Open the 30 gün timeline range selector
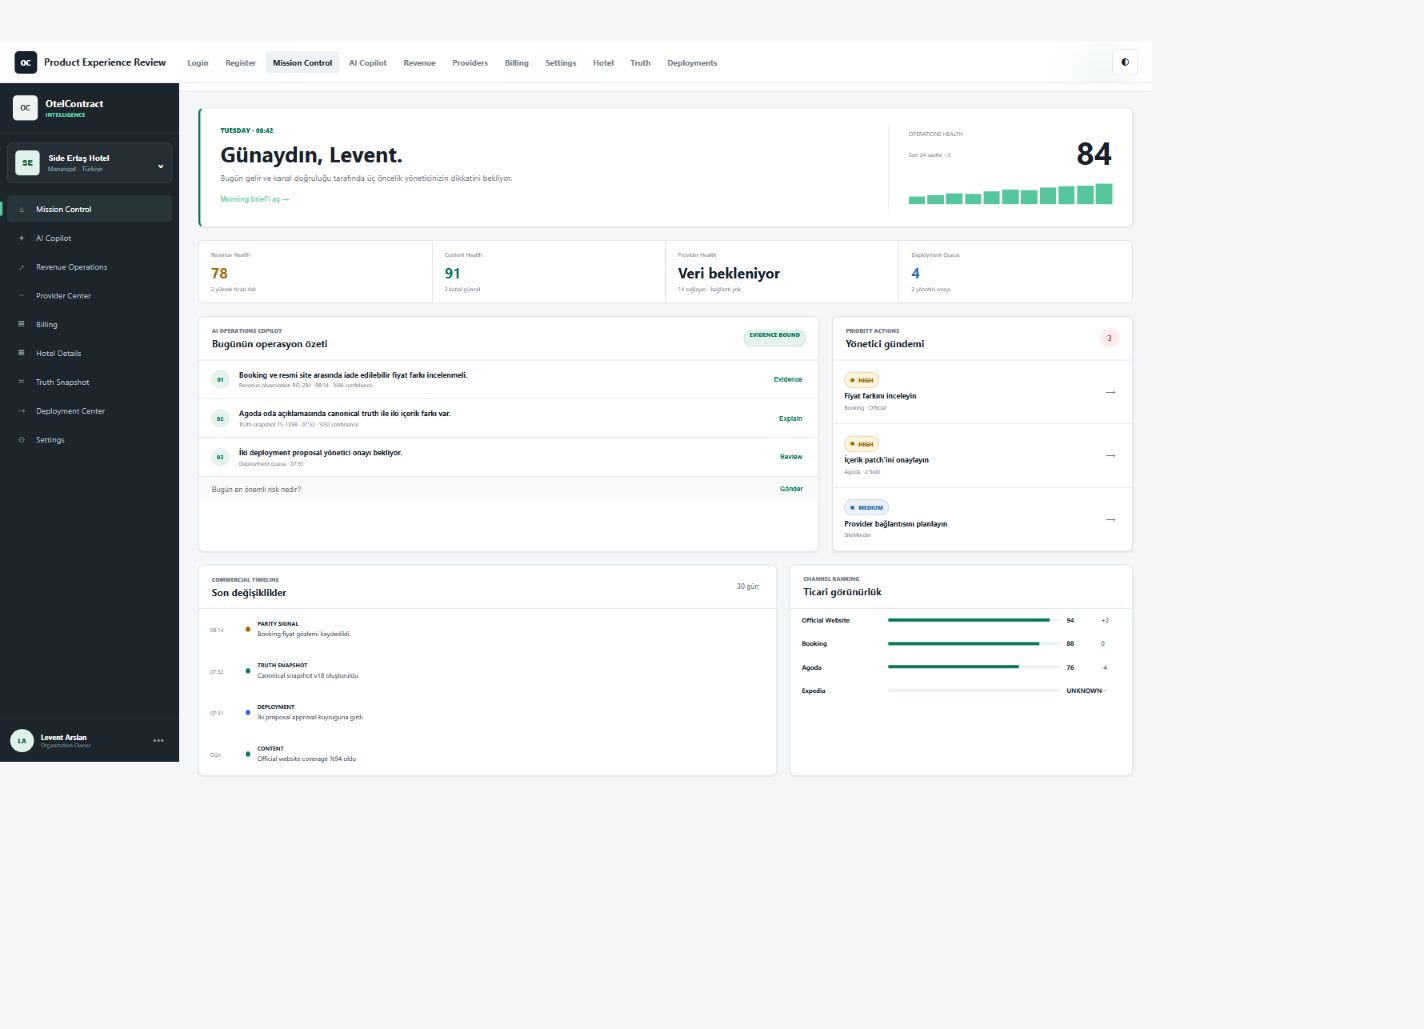This screenshot has width=1424, height=1029. [x=748, y=586]
